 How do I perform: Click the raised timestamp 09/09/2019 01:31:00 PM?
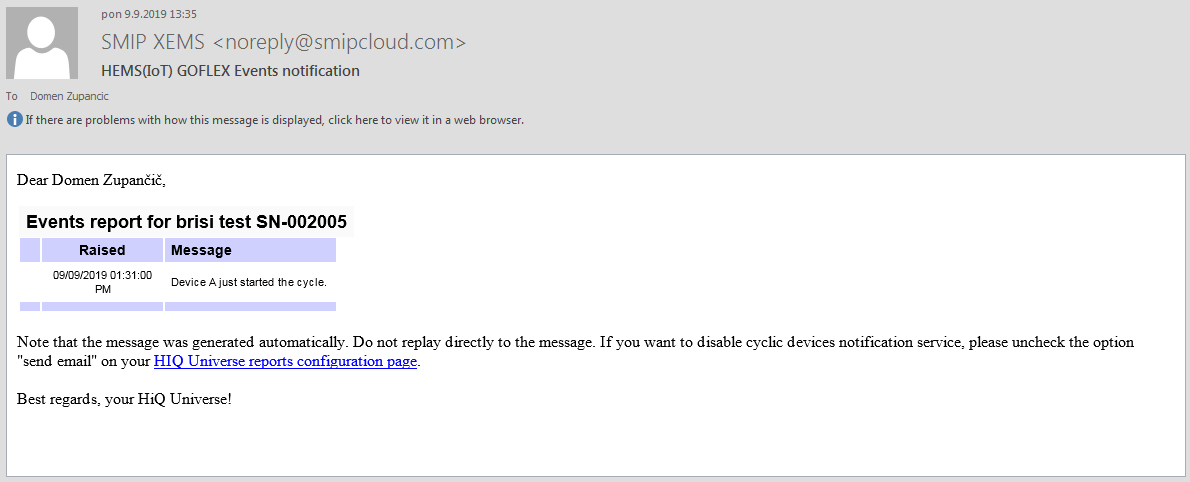pos(102,282)
